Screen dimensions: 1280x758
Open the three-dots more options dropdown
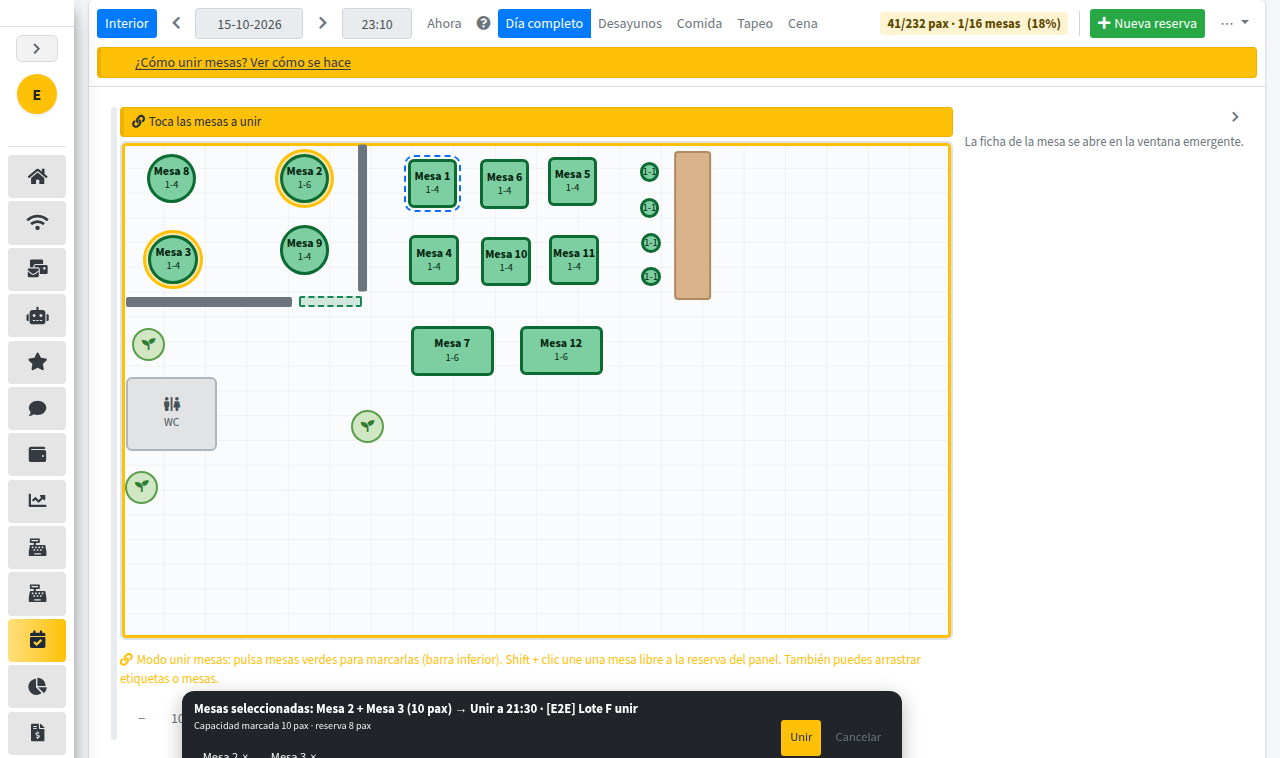tap(1235, 22)
